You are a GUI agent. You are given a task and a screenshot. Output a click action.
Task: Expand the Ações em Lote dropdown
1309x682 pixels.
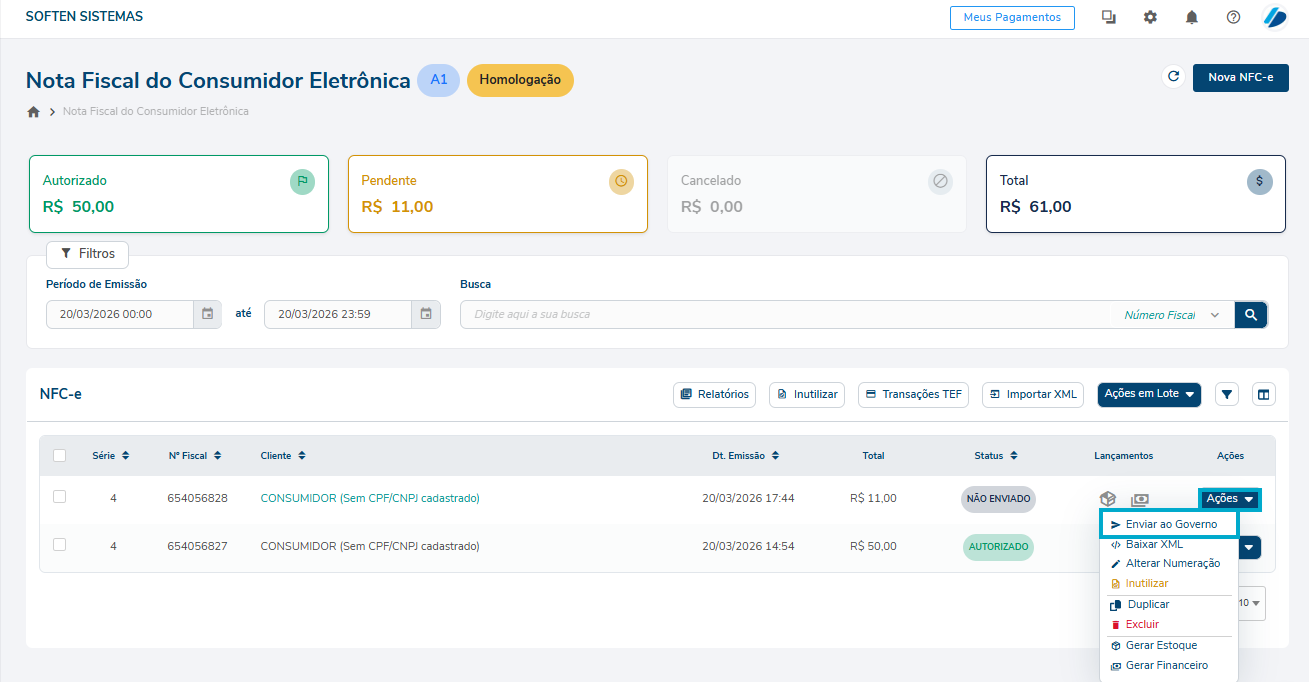pos(1149,394)
